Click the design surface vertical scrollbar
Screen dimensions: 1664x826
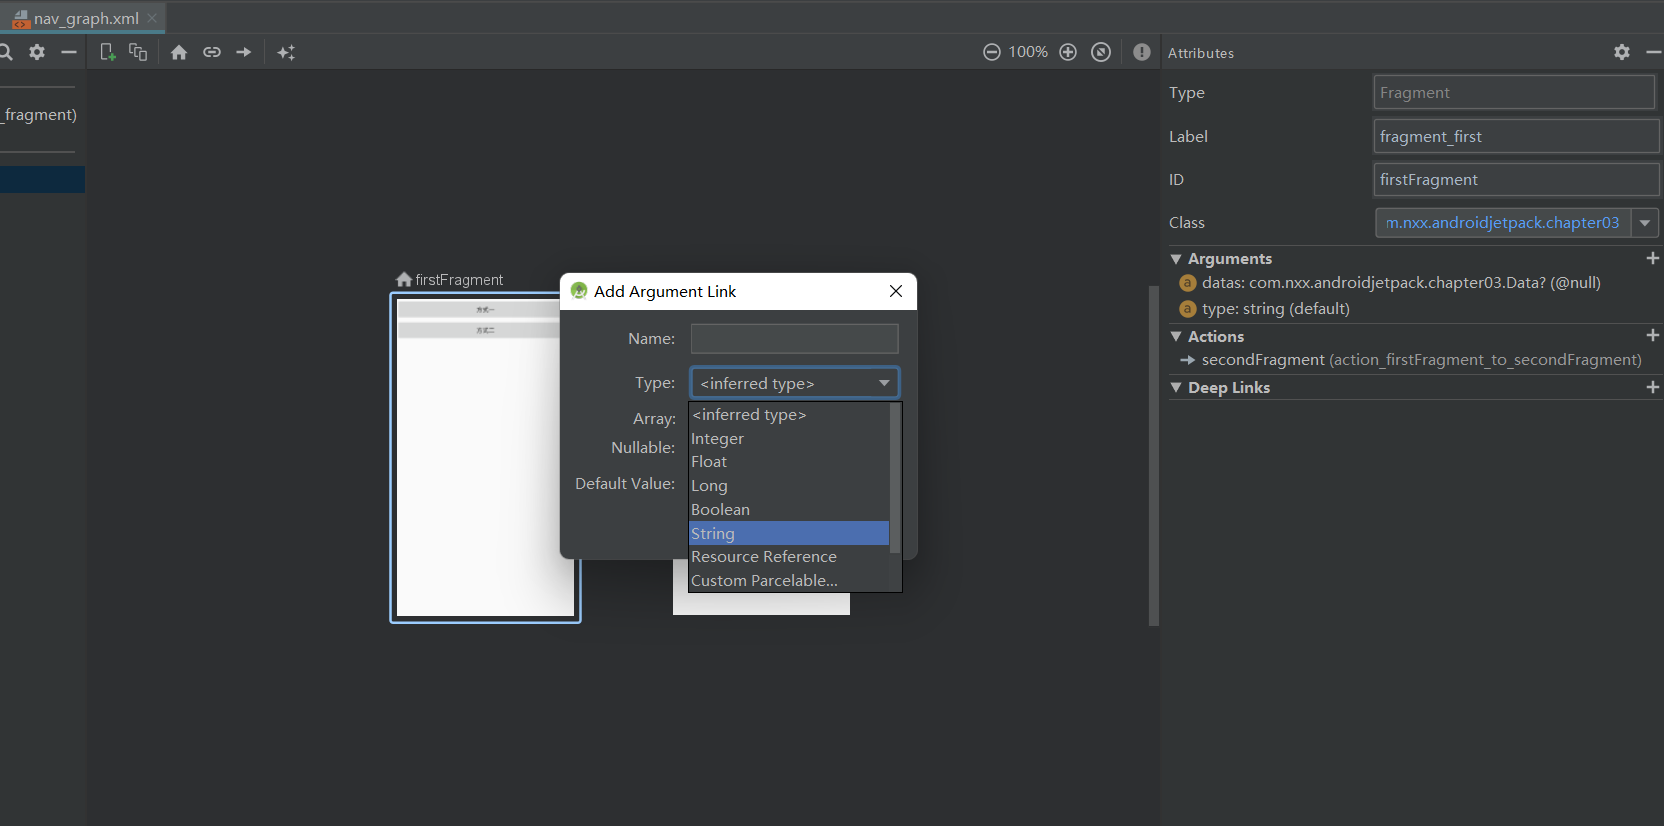click(x=1154, y=455)
